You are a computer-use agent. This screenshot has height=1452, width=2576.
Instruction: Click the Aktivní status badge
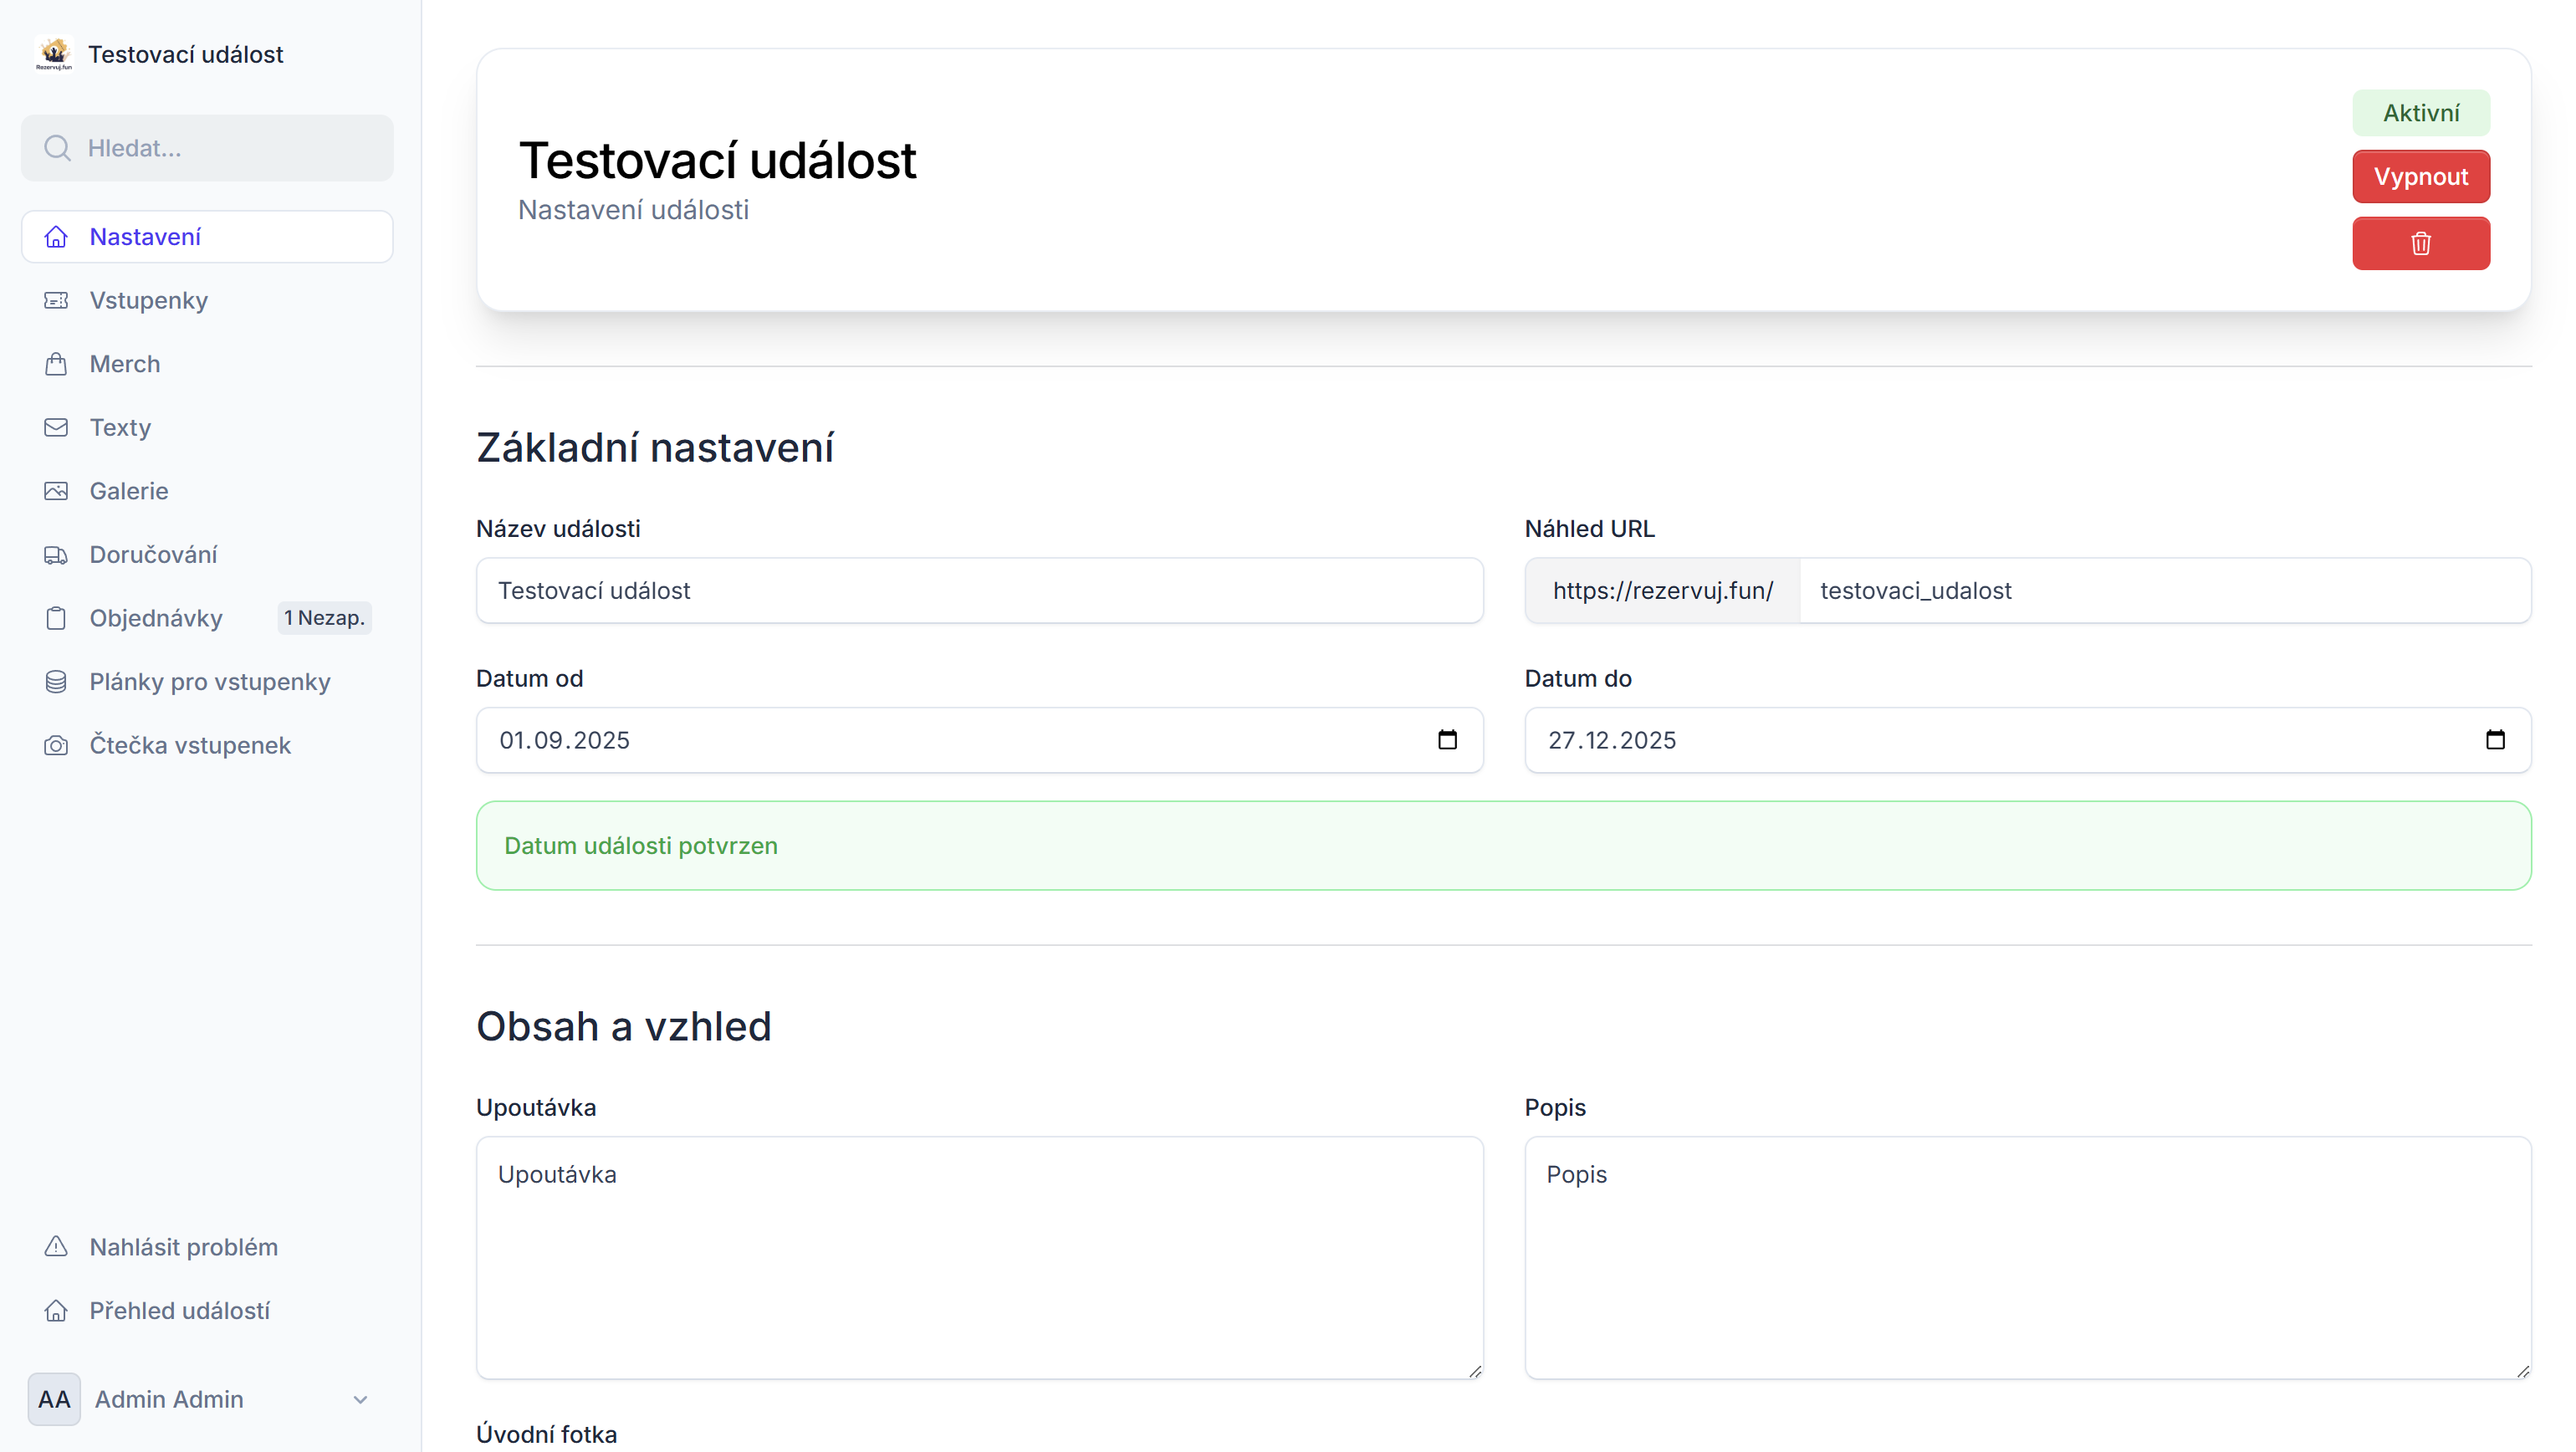pyautogui.click(x=2420, y=113)
